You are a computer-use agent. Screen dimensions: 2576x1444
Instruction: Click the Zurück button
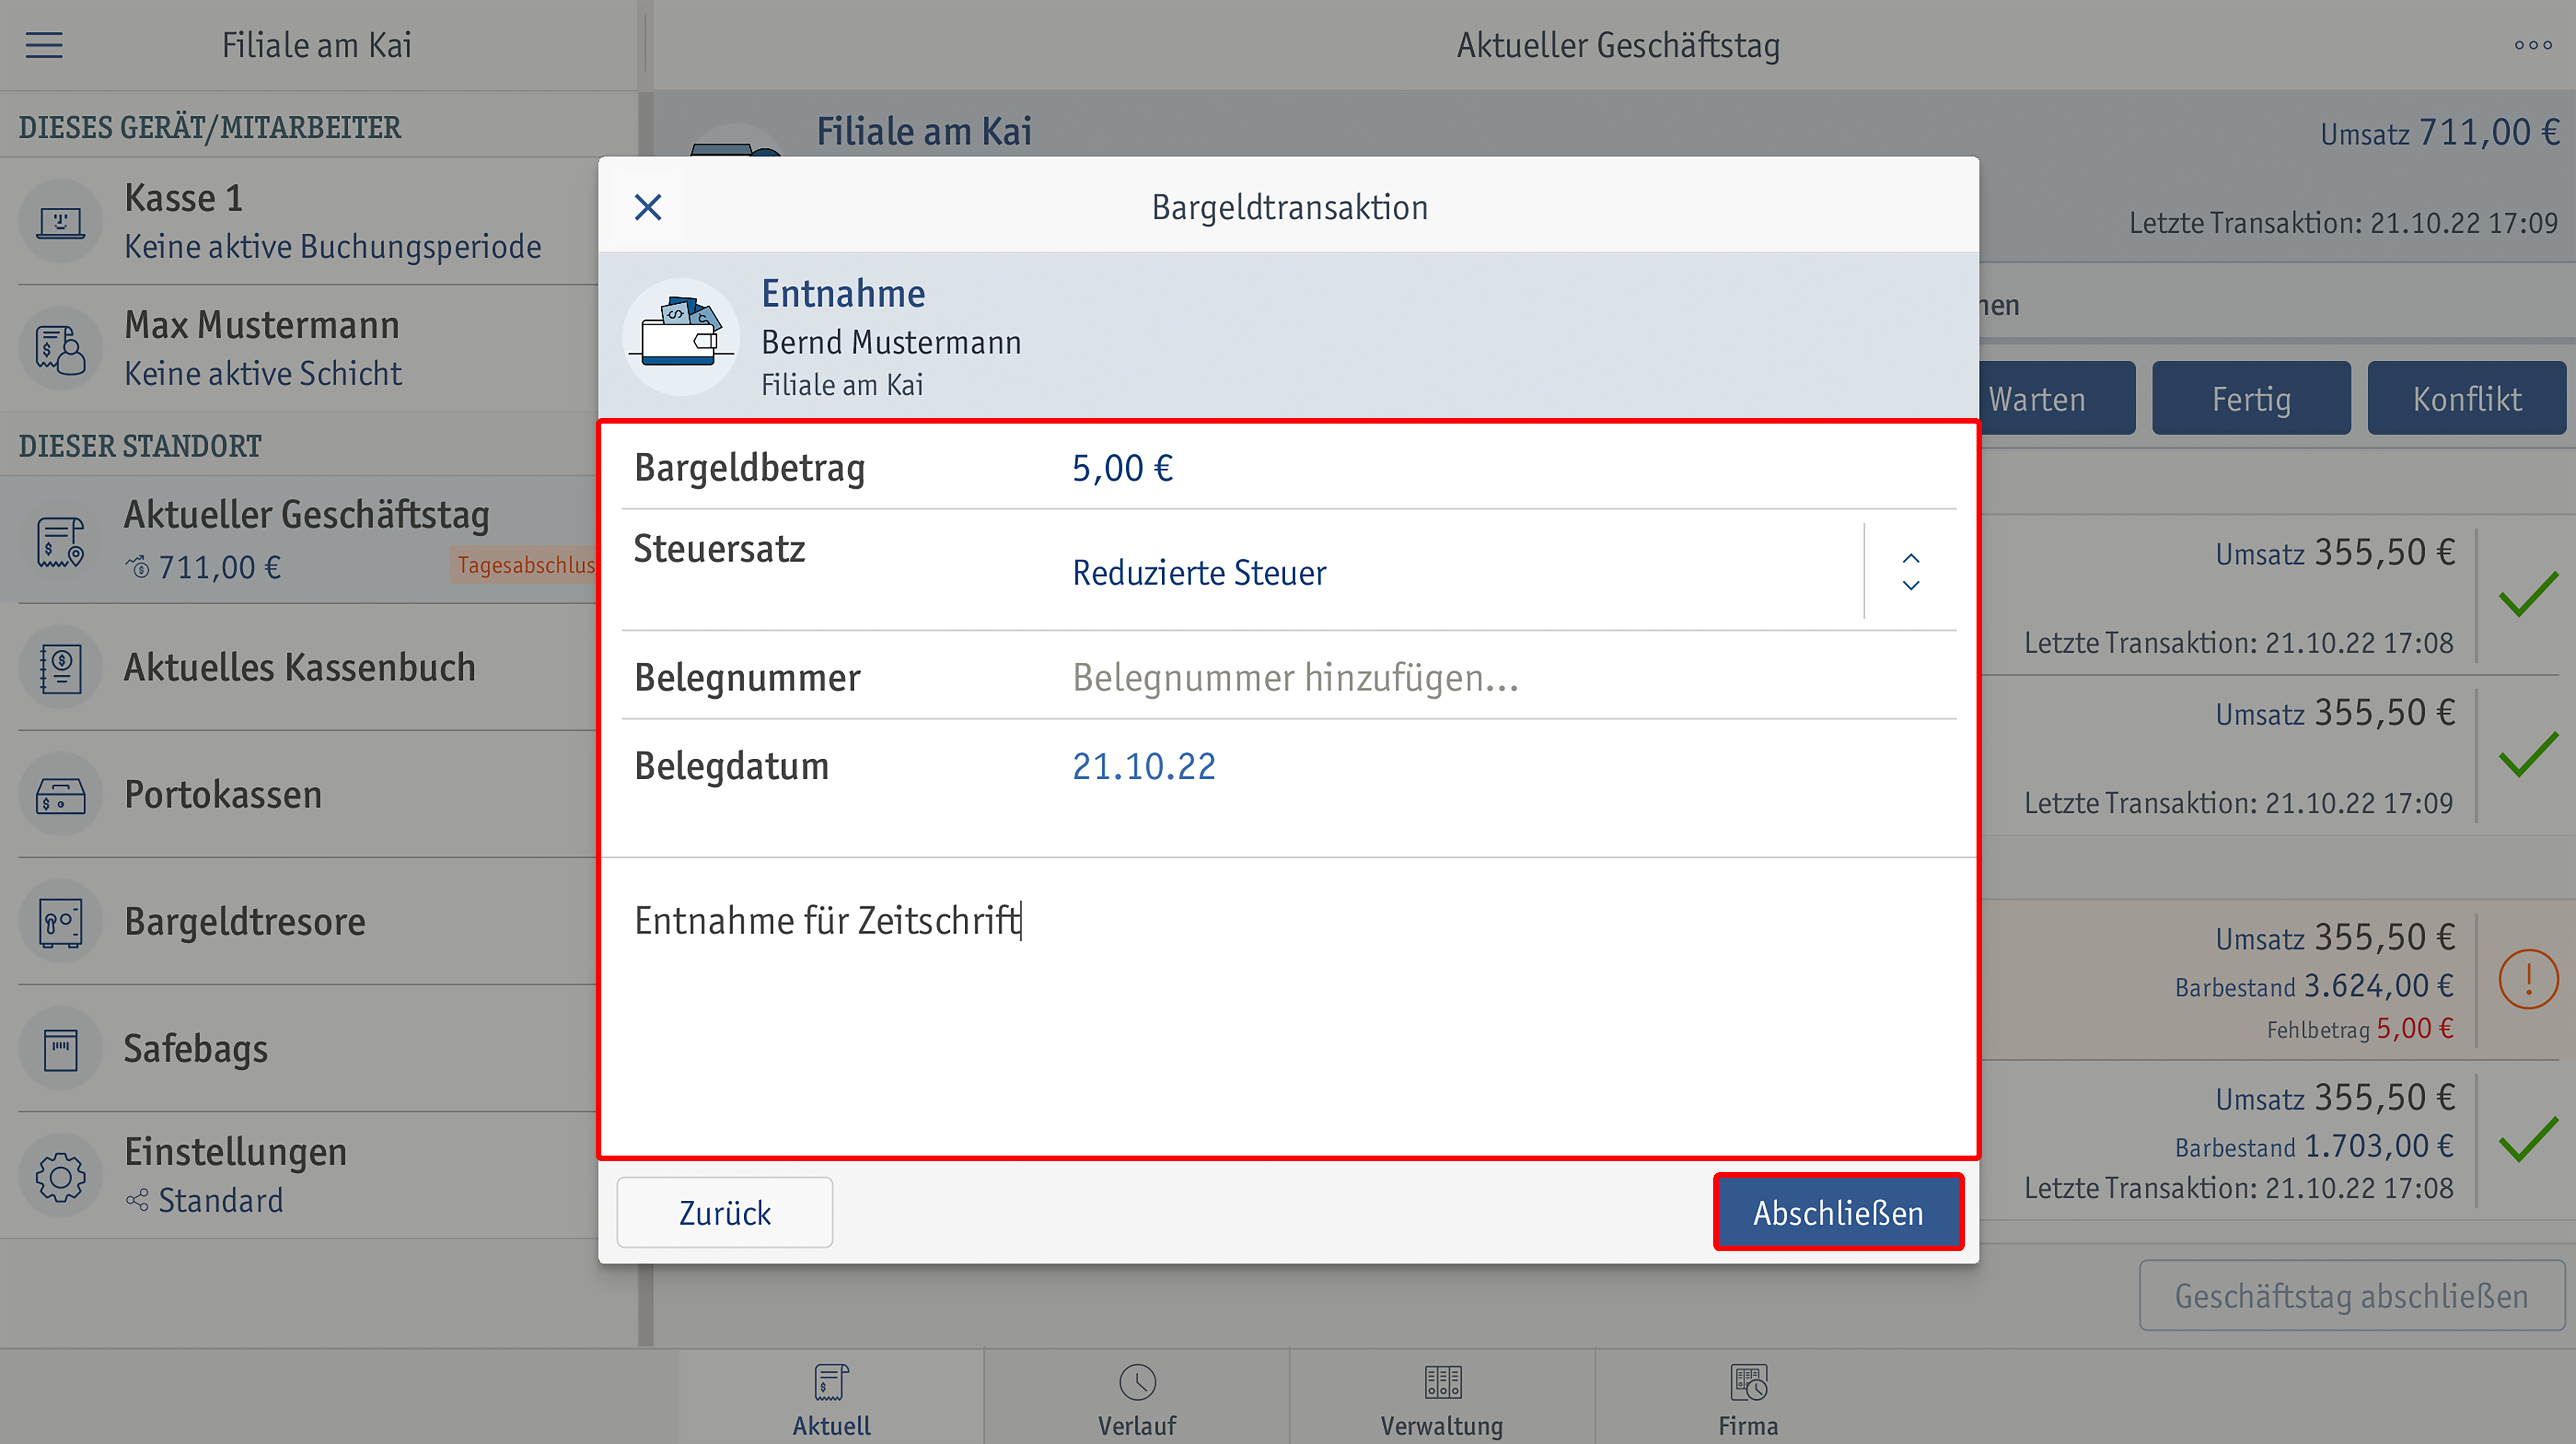point(725,1212)
